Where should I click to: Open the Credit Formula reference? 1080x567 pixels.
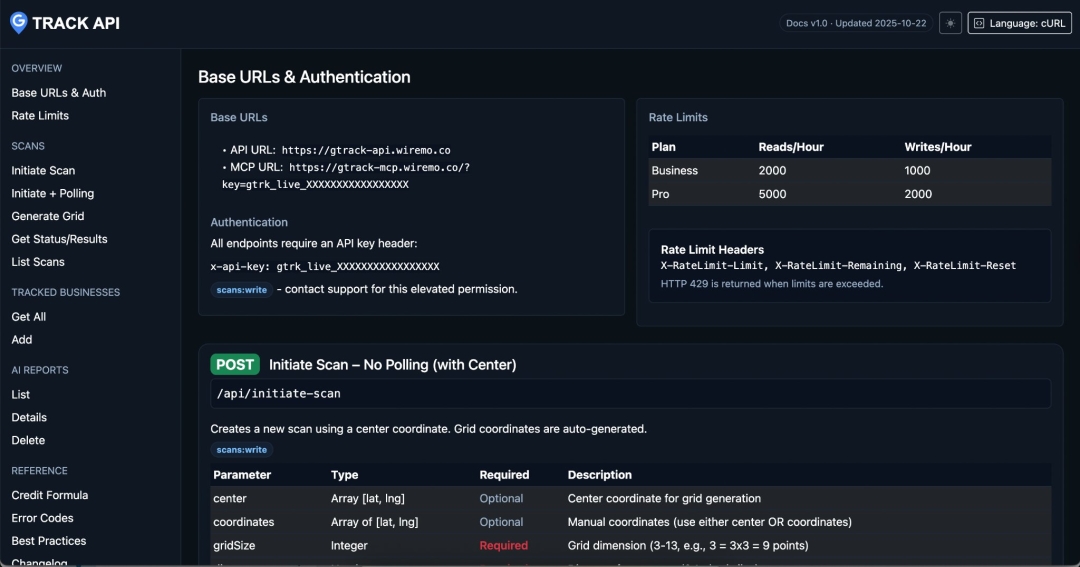click(x=49, y=495)
